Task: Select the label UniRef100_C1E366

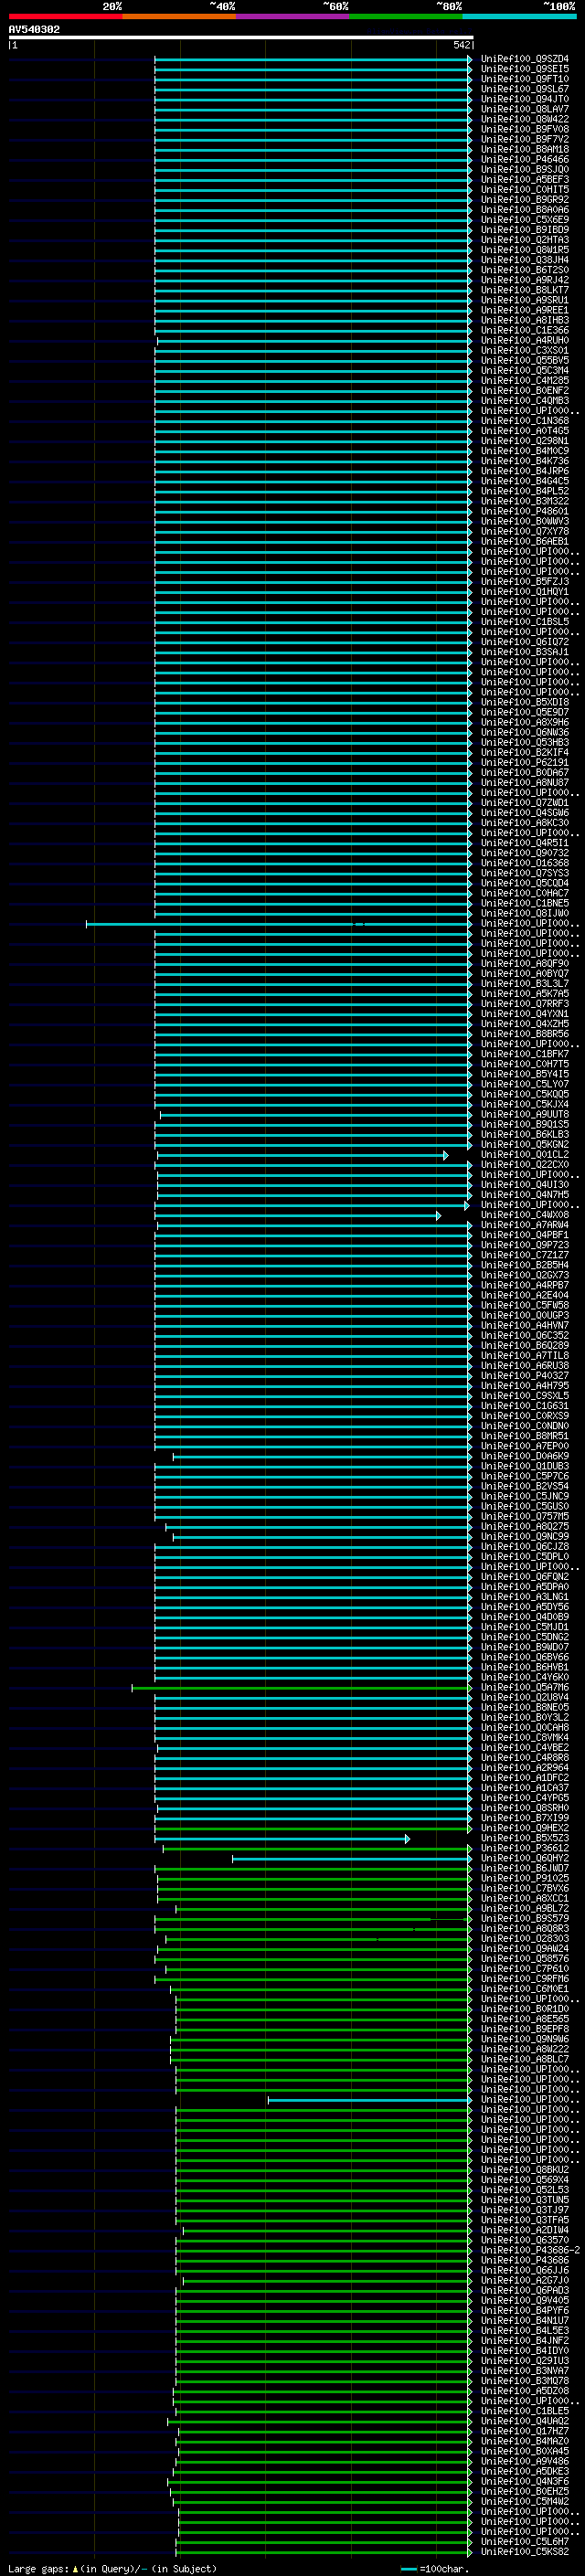Action: tap(525, 331)
